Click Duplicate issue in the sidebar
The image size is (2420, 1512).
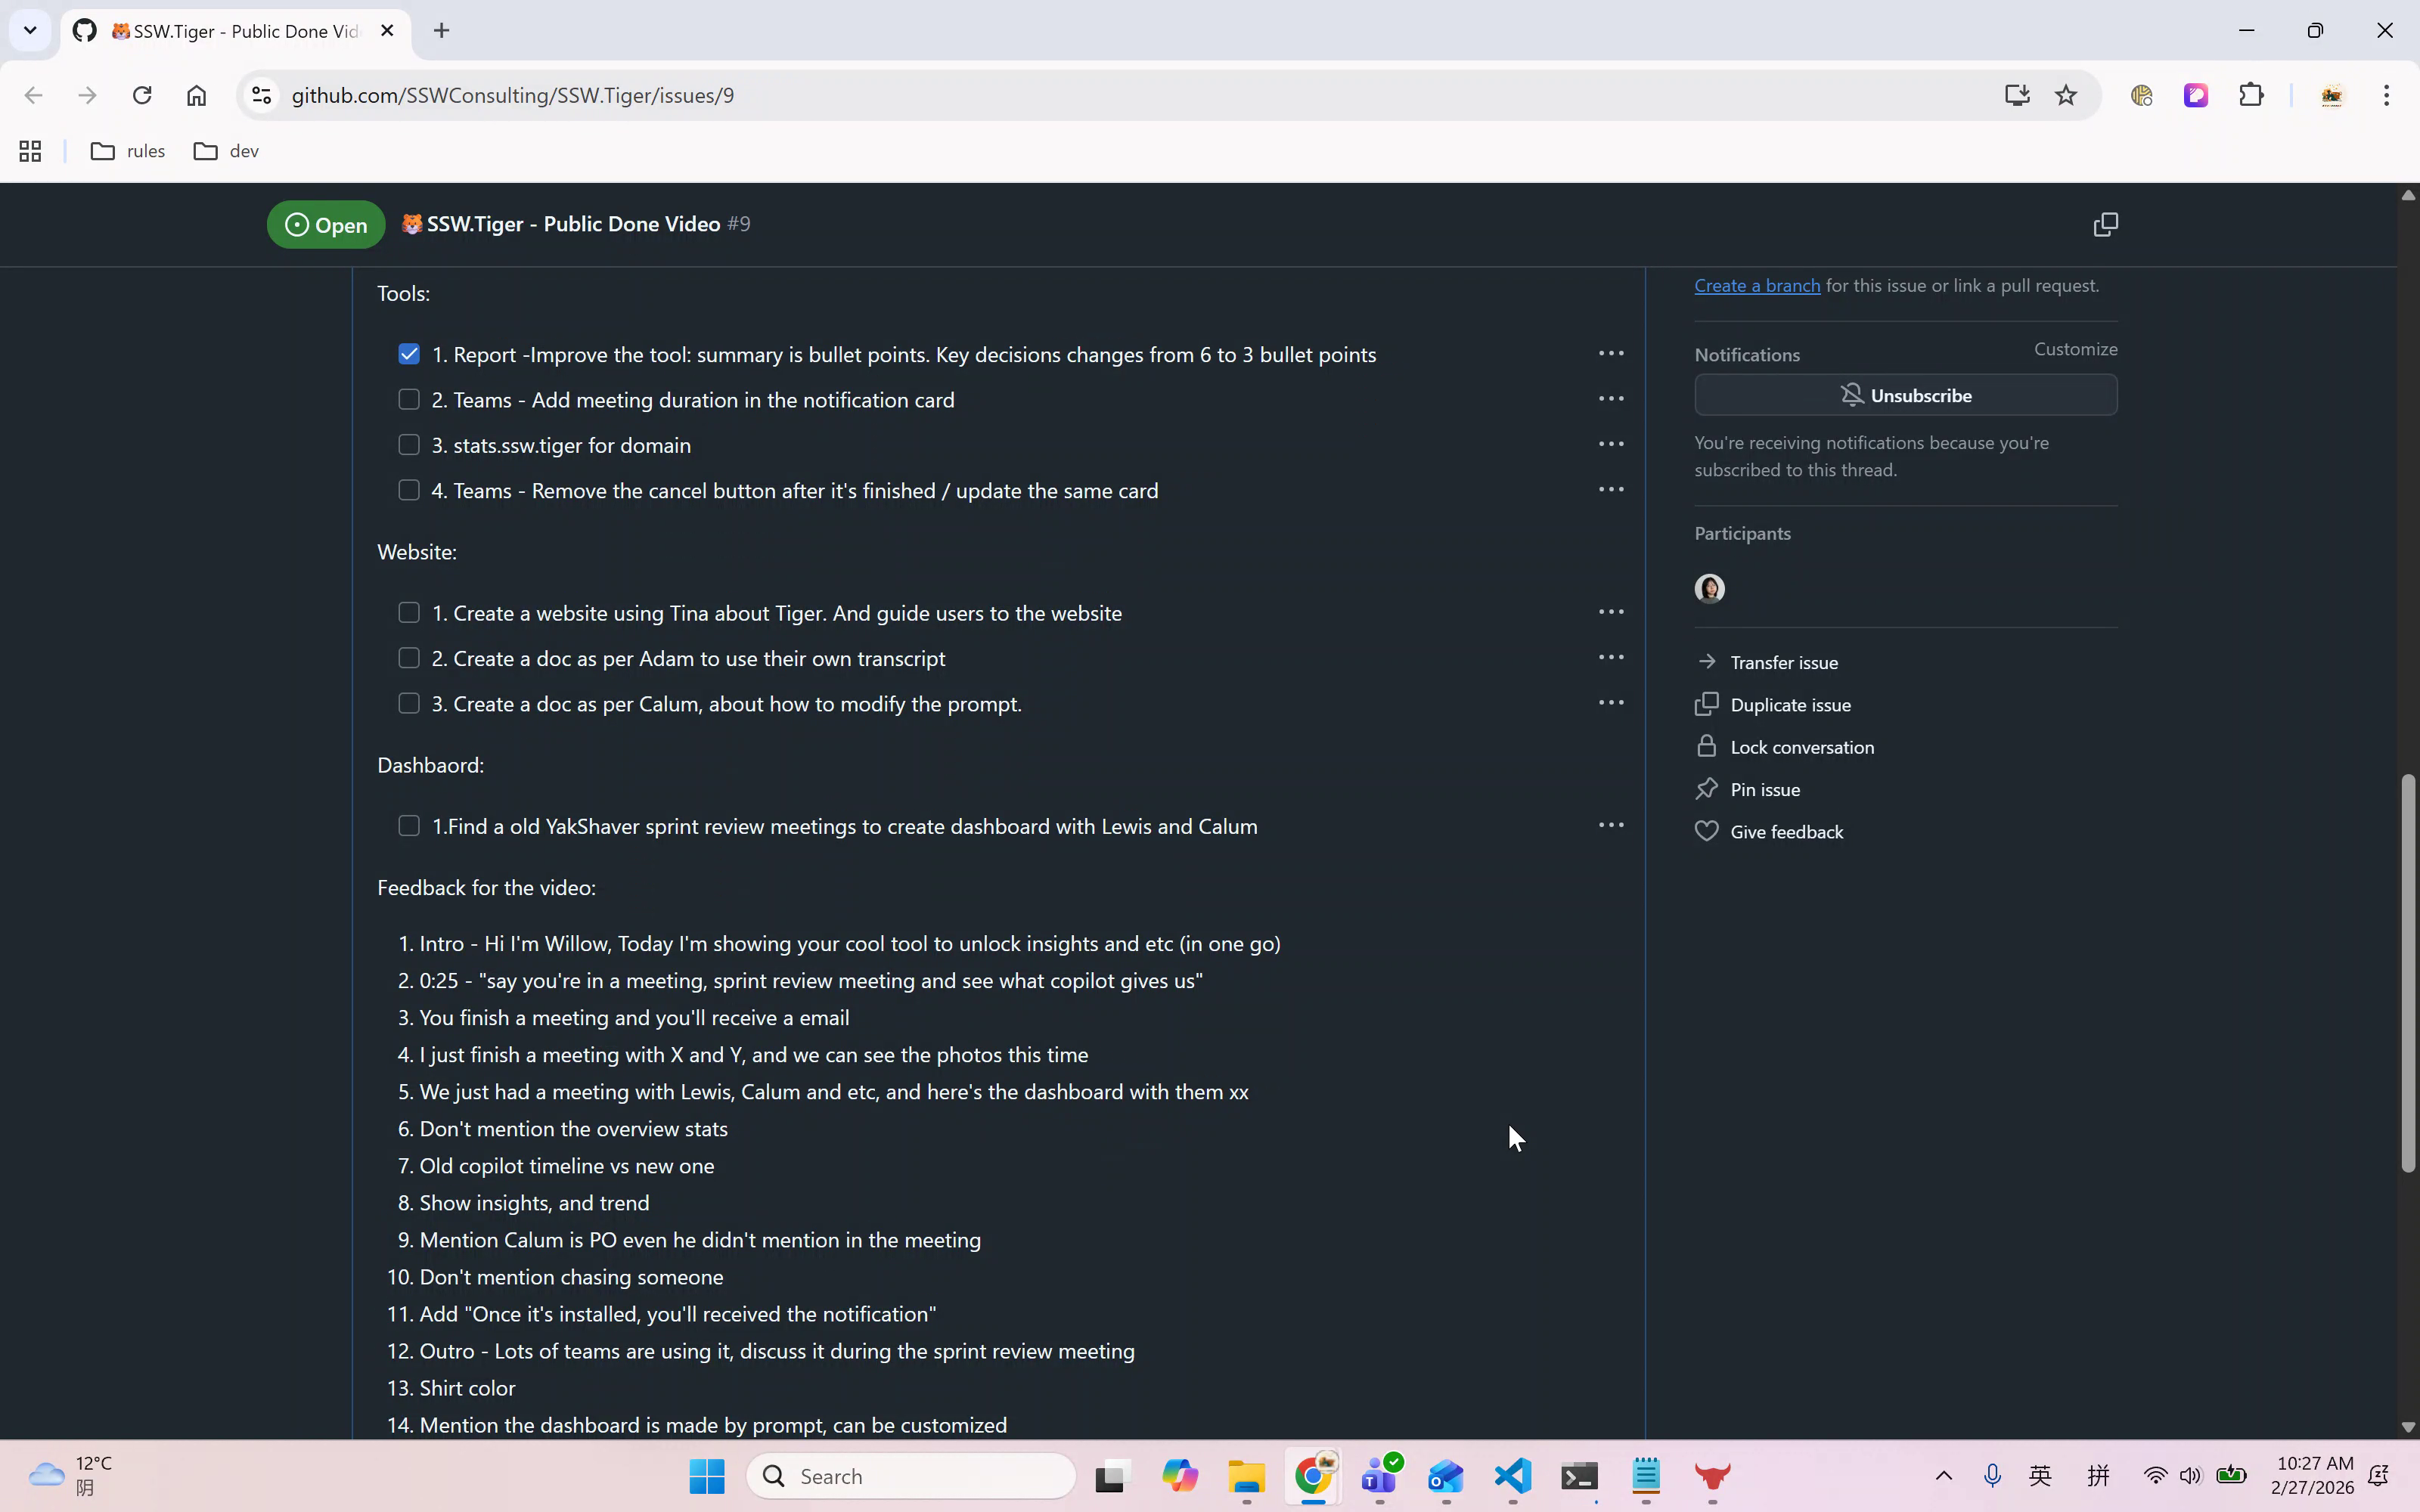pos(1773,705)
